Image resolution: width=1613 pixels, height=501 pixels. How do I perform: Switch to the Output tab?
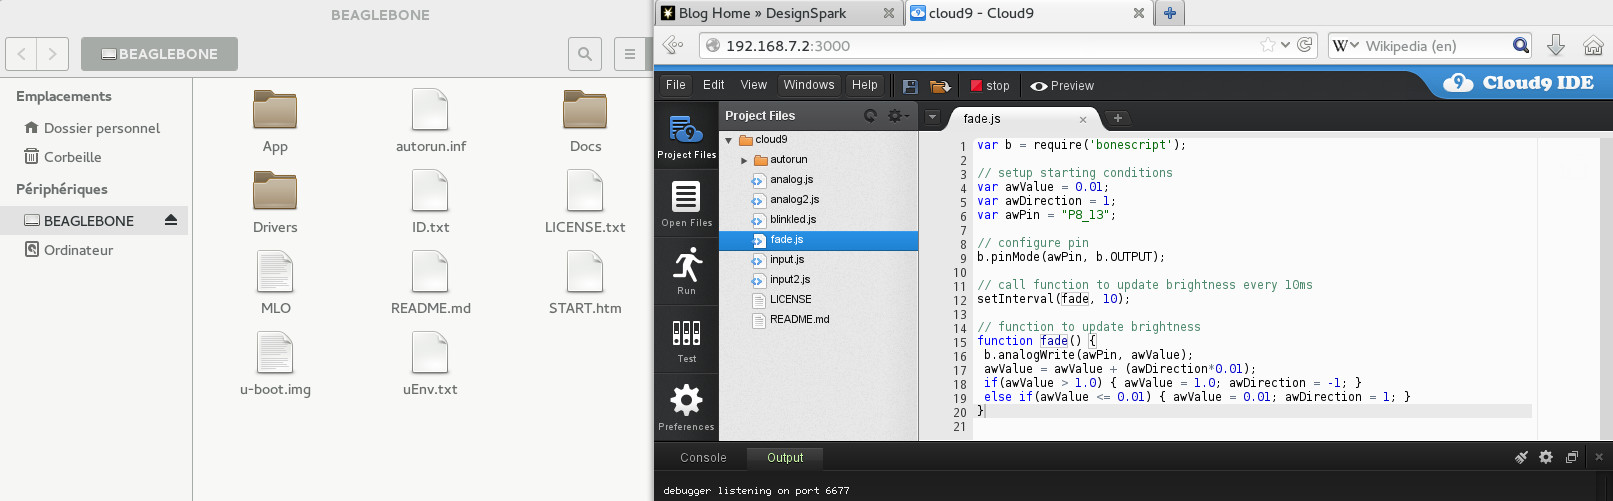(785, 458)
